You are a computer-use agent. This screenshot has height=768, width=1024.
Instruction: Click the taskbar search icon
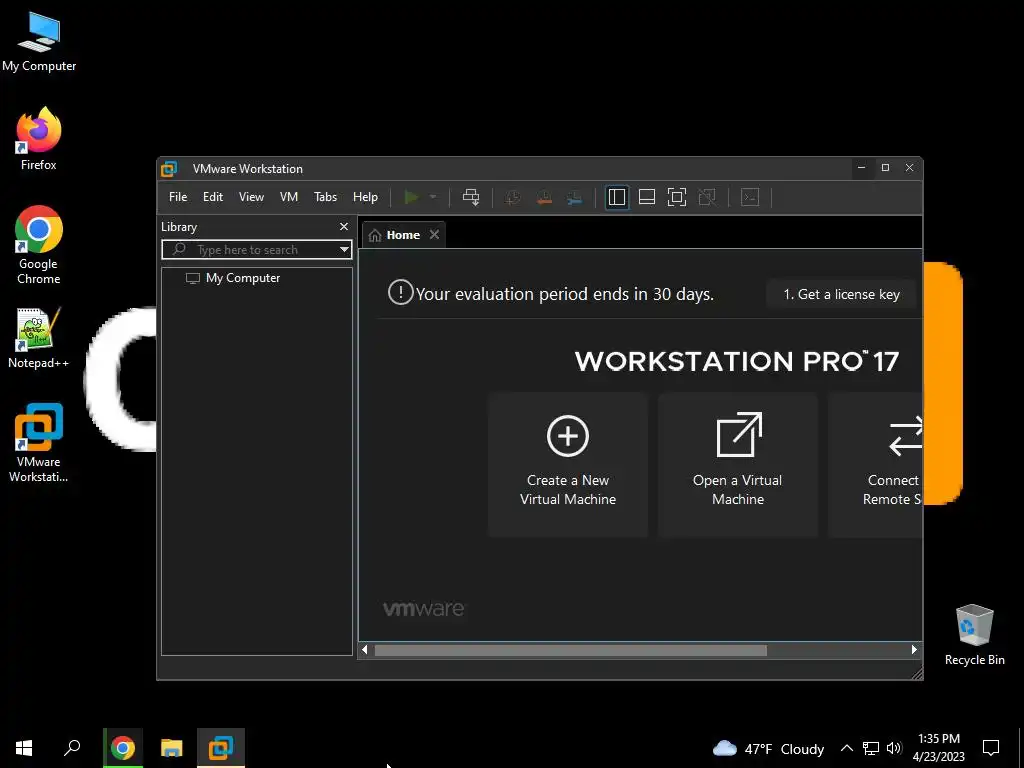pos(72,748)
